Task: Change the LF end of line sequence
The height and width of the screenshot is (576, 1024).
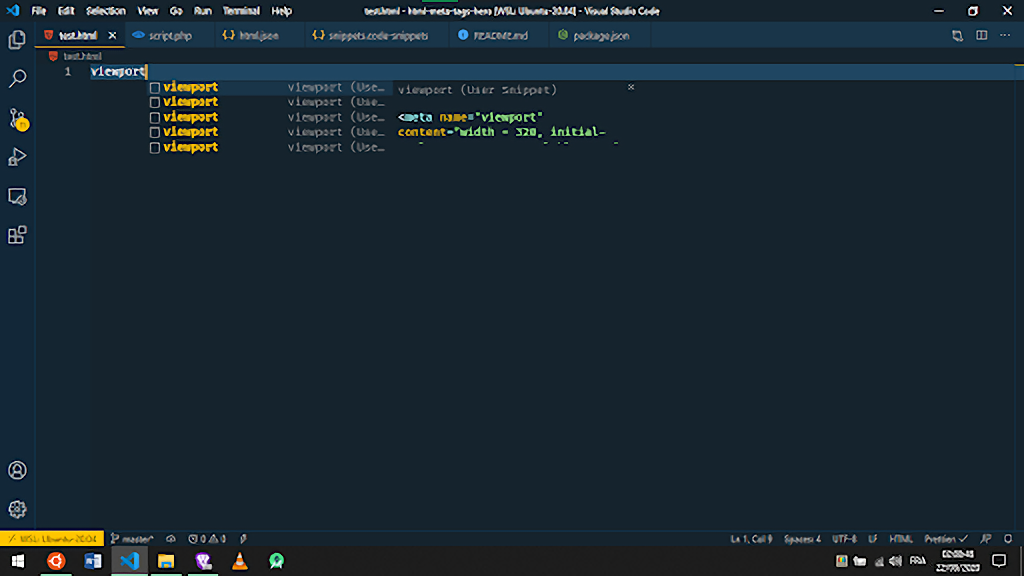Action: point(872,539)
